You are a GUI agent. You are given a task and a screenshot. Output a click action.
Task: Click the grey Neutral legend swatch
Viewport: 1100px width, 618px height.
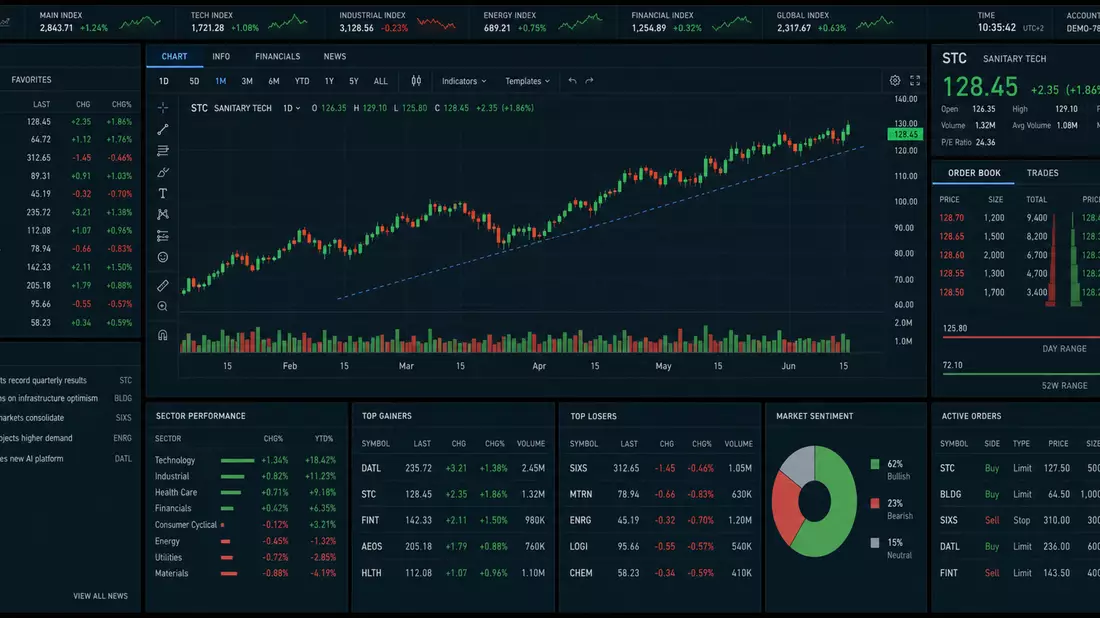coord(875,542)
